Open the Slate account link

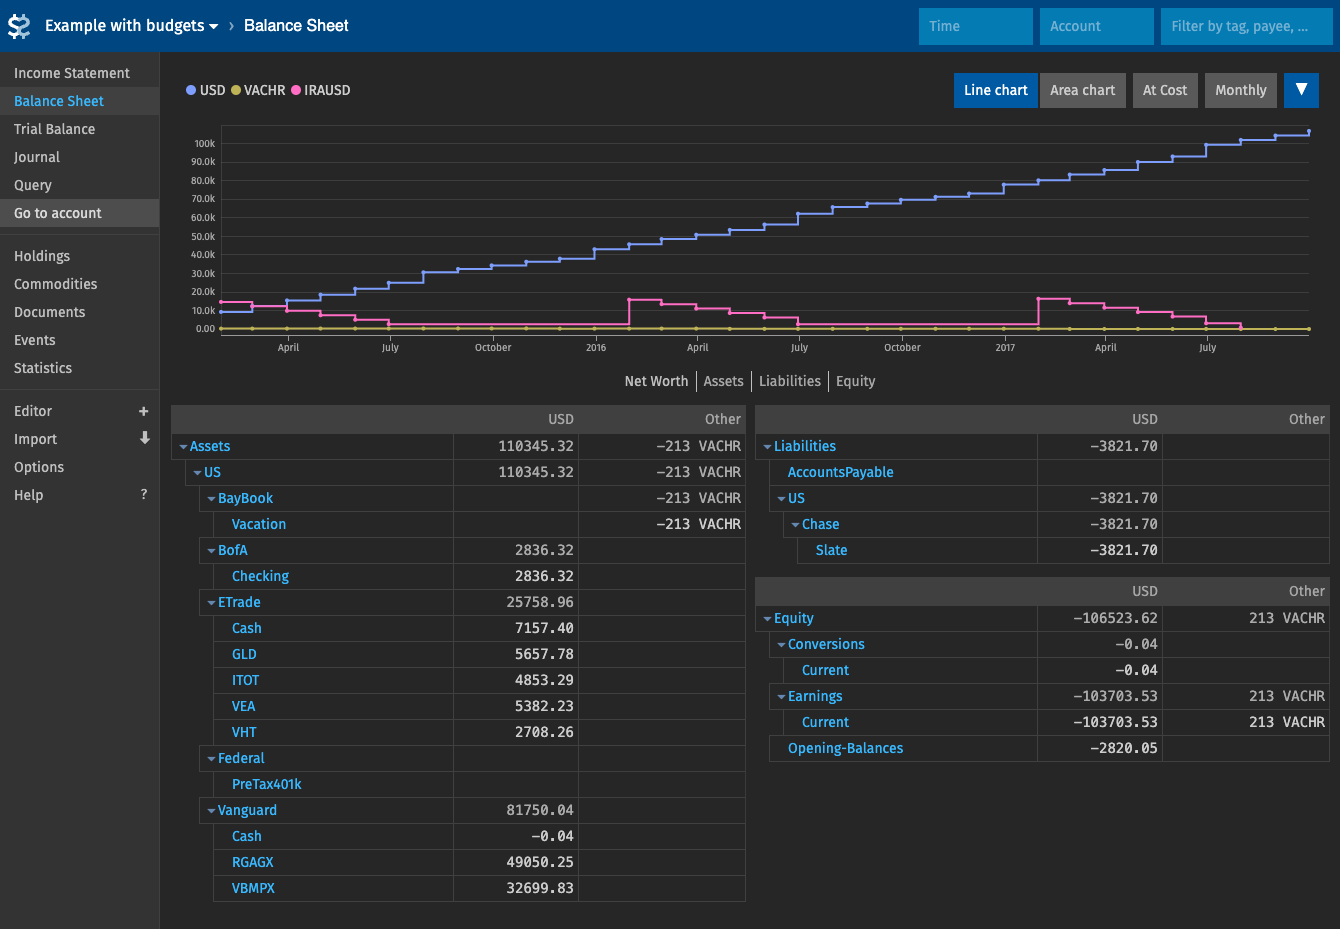click(831, 550)
